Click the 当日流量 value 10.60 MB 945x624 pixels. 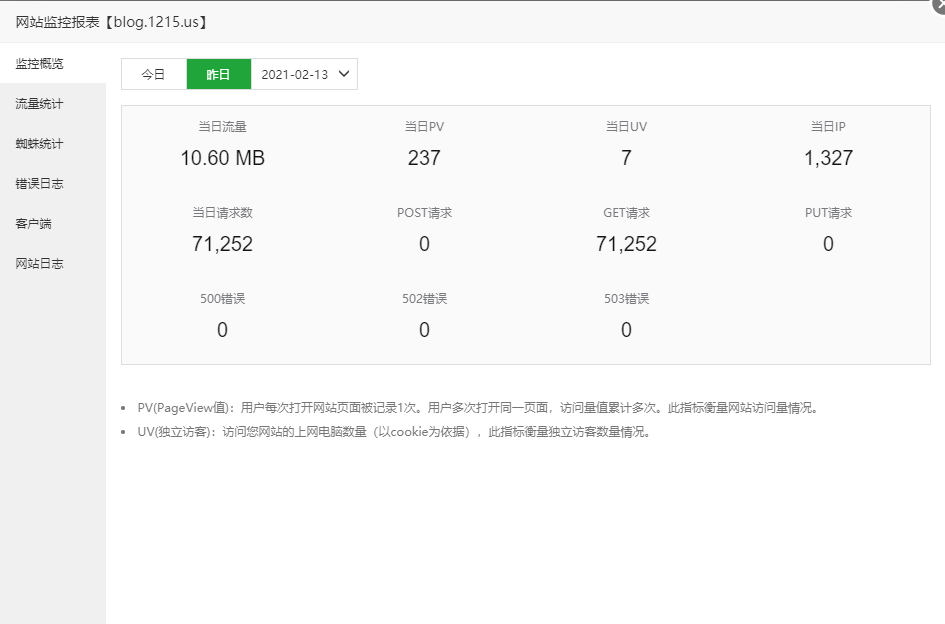pyautogui.click(x=222, y=158)
